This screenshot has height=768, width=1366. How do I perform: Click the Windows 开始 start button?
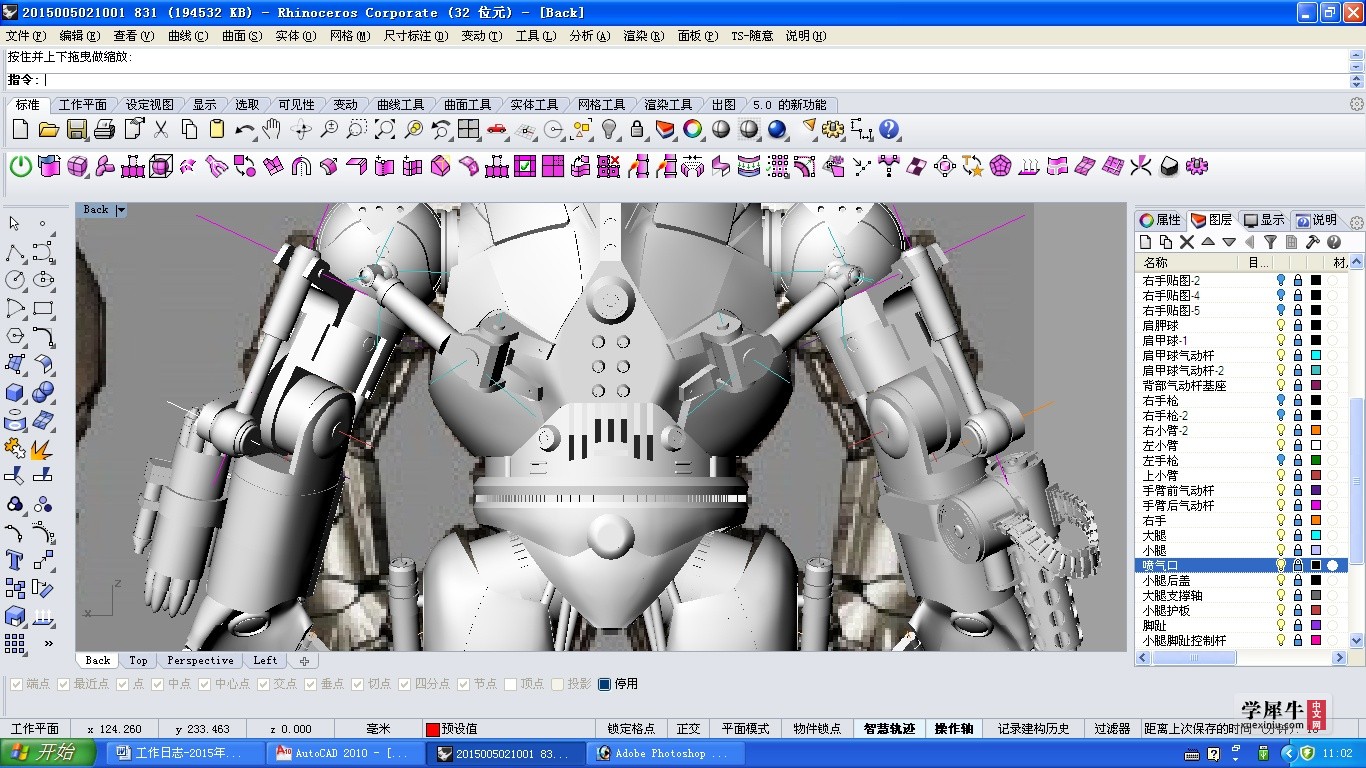point(48,753)
